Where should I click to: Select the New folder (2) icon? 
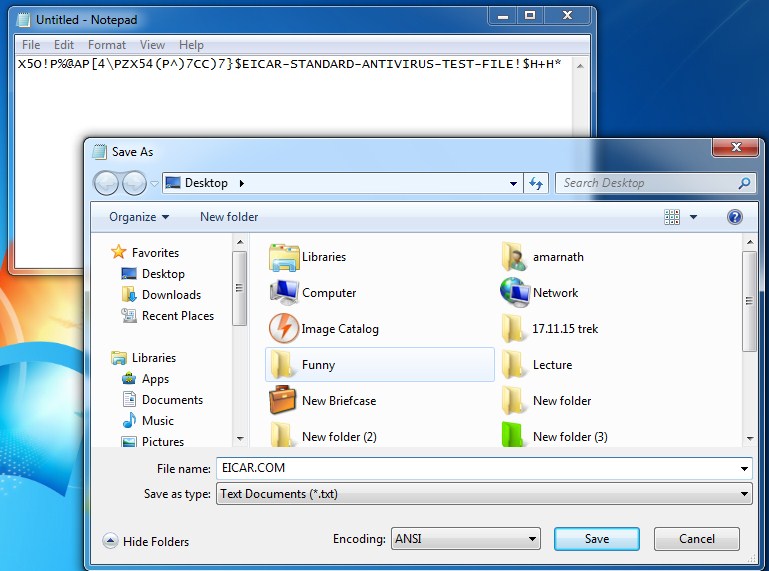[x=284, y=435]
